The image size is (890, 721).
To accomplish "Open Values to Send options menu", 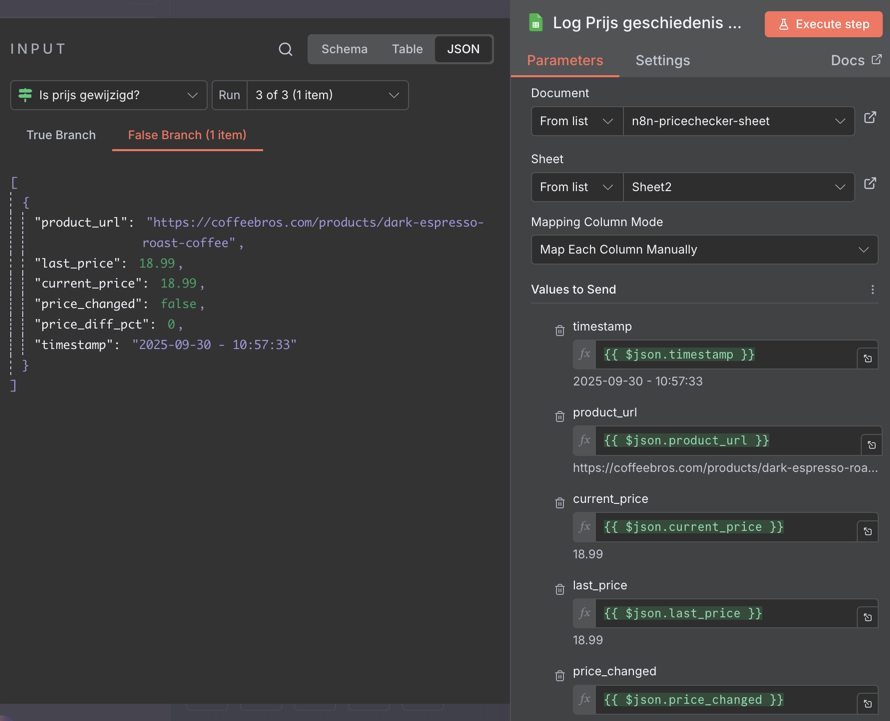I will point(872,290).
